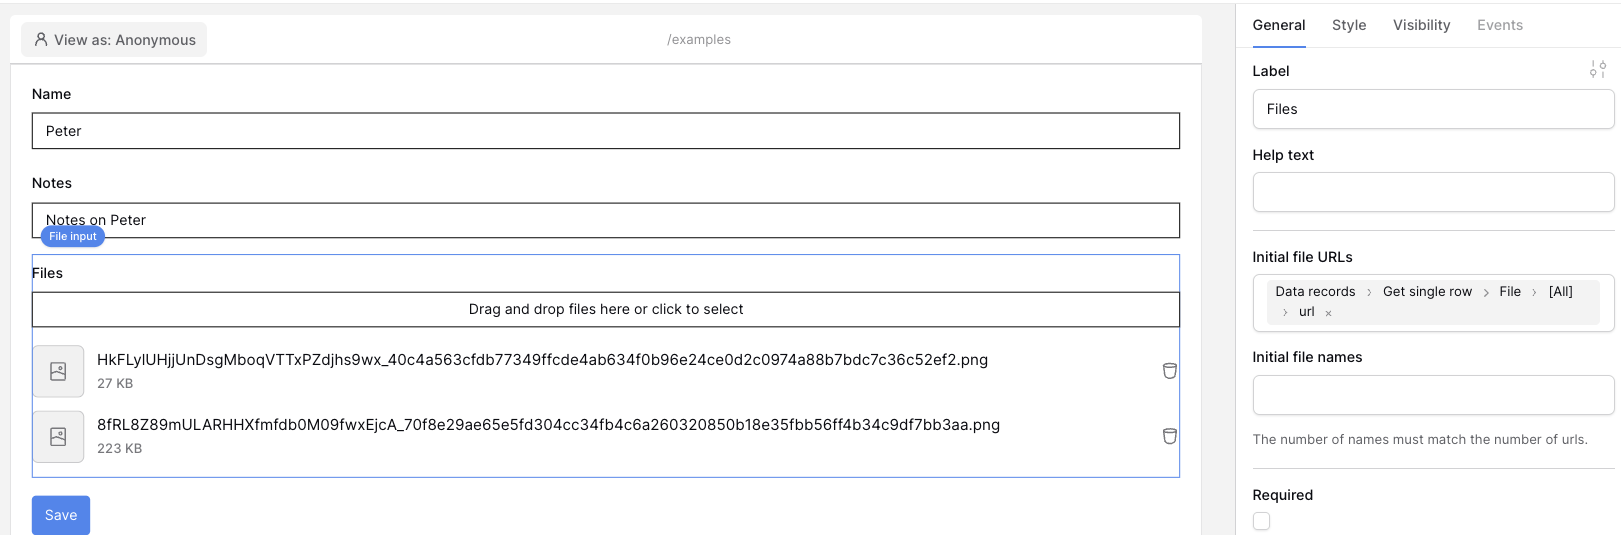The height and width of the screenshot is (535, 1621).
Task: Click the drag and drop files area
Action: [x=605, y=310]
